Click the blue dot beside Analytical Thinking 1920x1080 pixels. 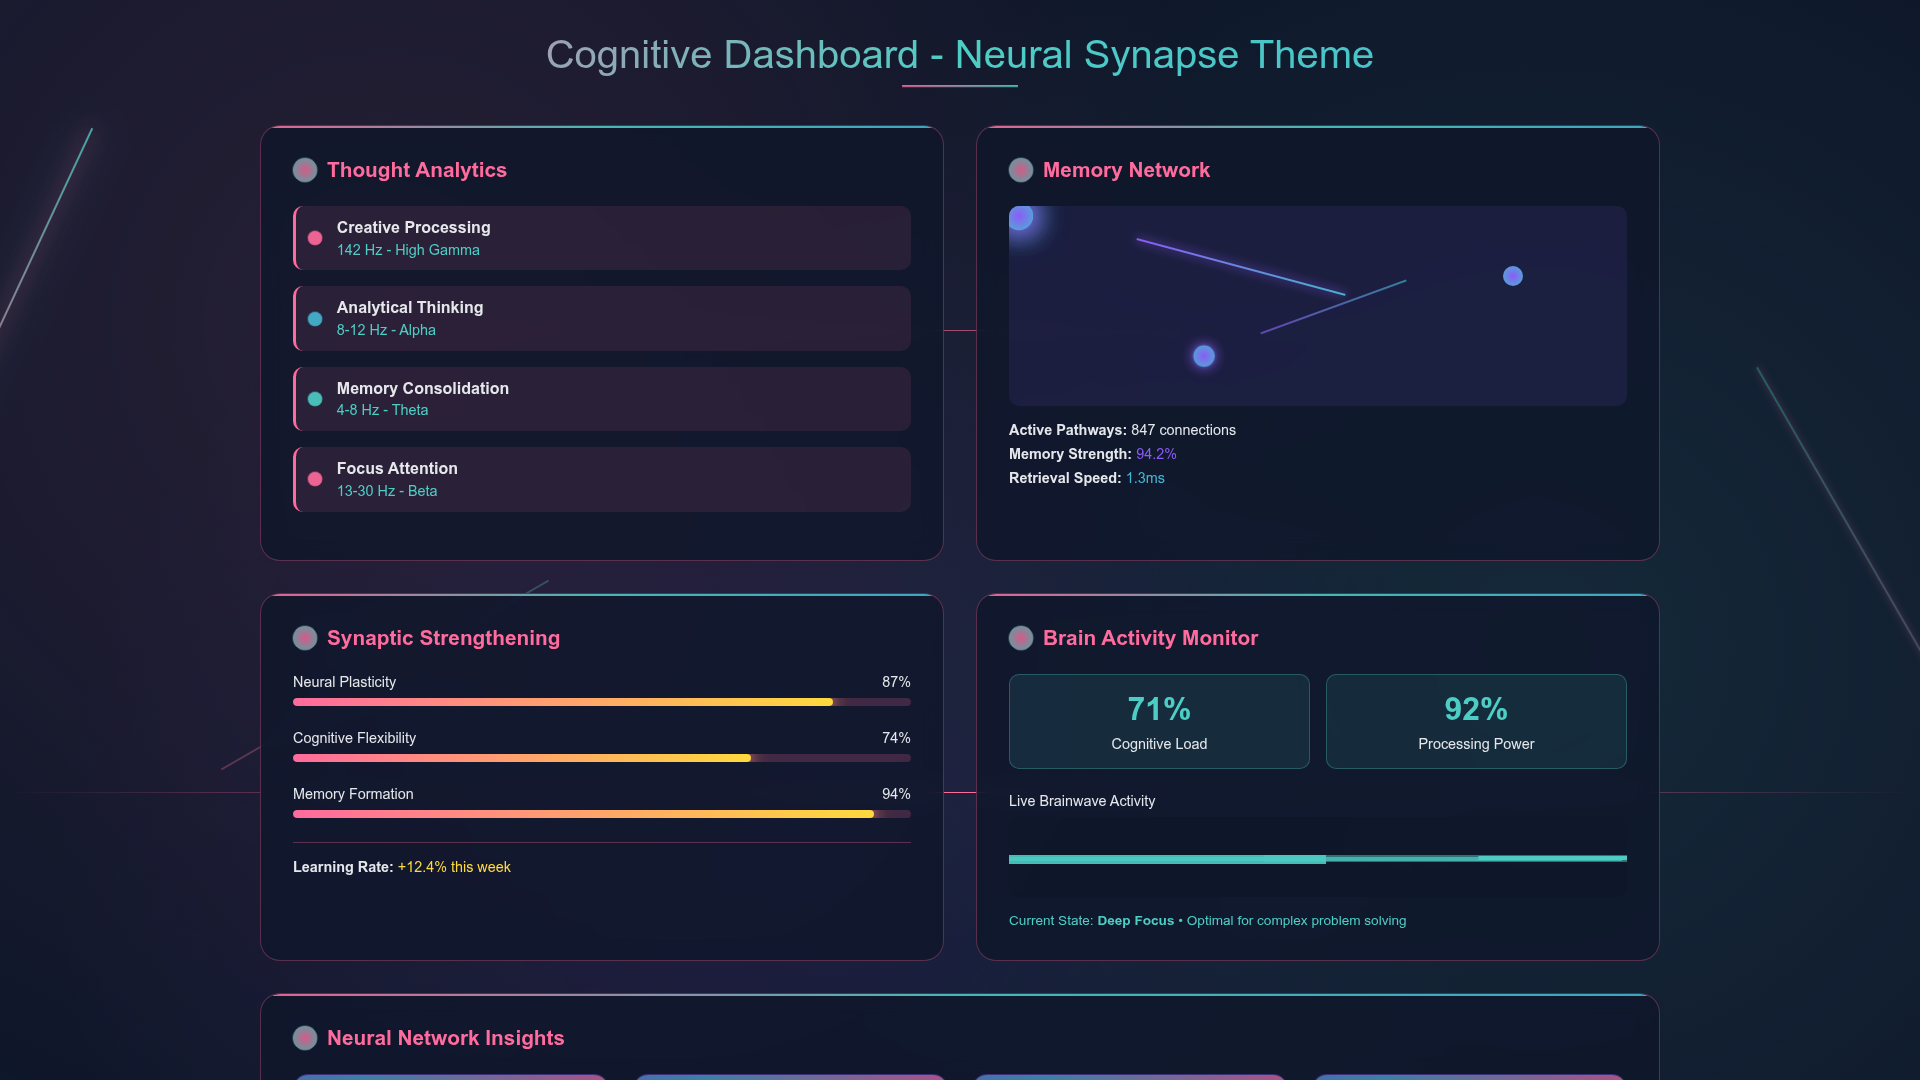pos(315,319)
